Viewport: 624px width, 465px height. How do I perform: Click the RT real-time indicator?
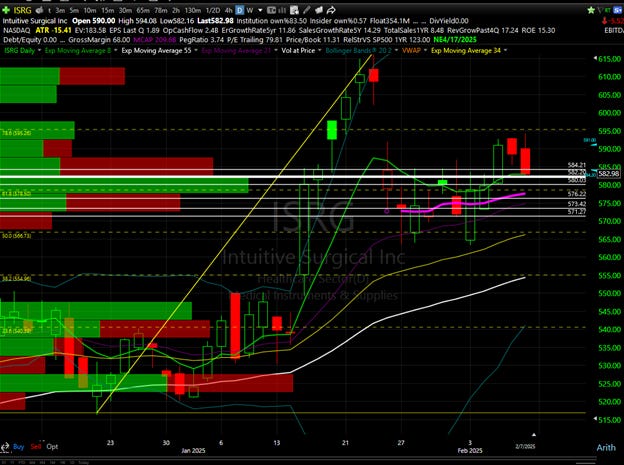coord(608,10)
